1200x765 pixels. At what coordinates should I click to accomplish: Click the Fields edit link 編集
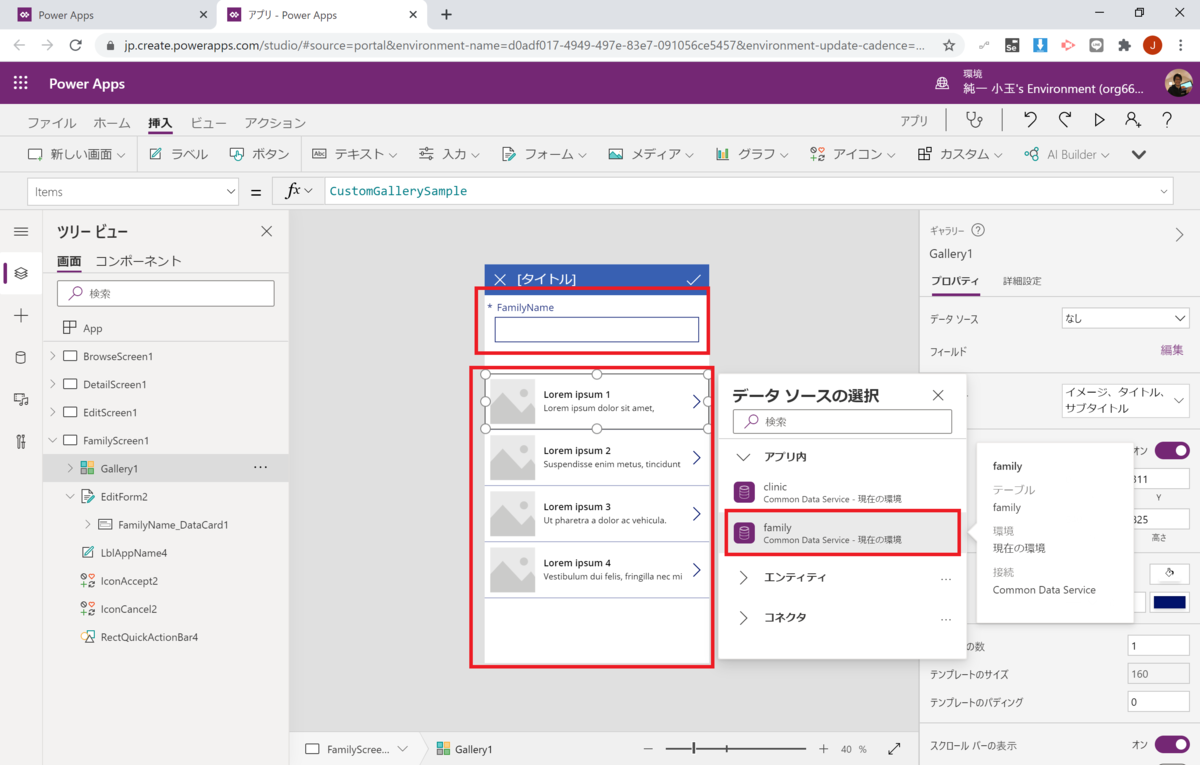pyautogui.click(x=1172, y=351)
